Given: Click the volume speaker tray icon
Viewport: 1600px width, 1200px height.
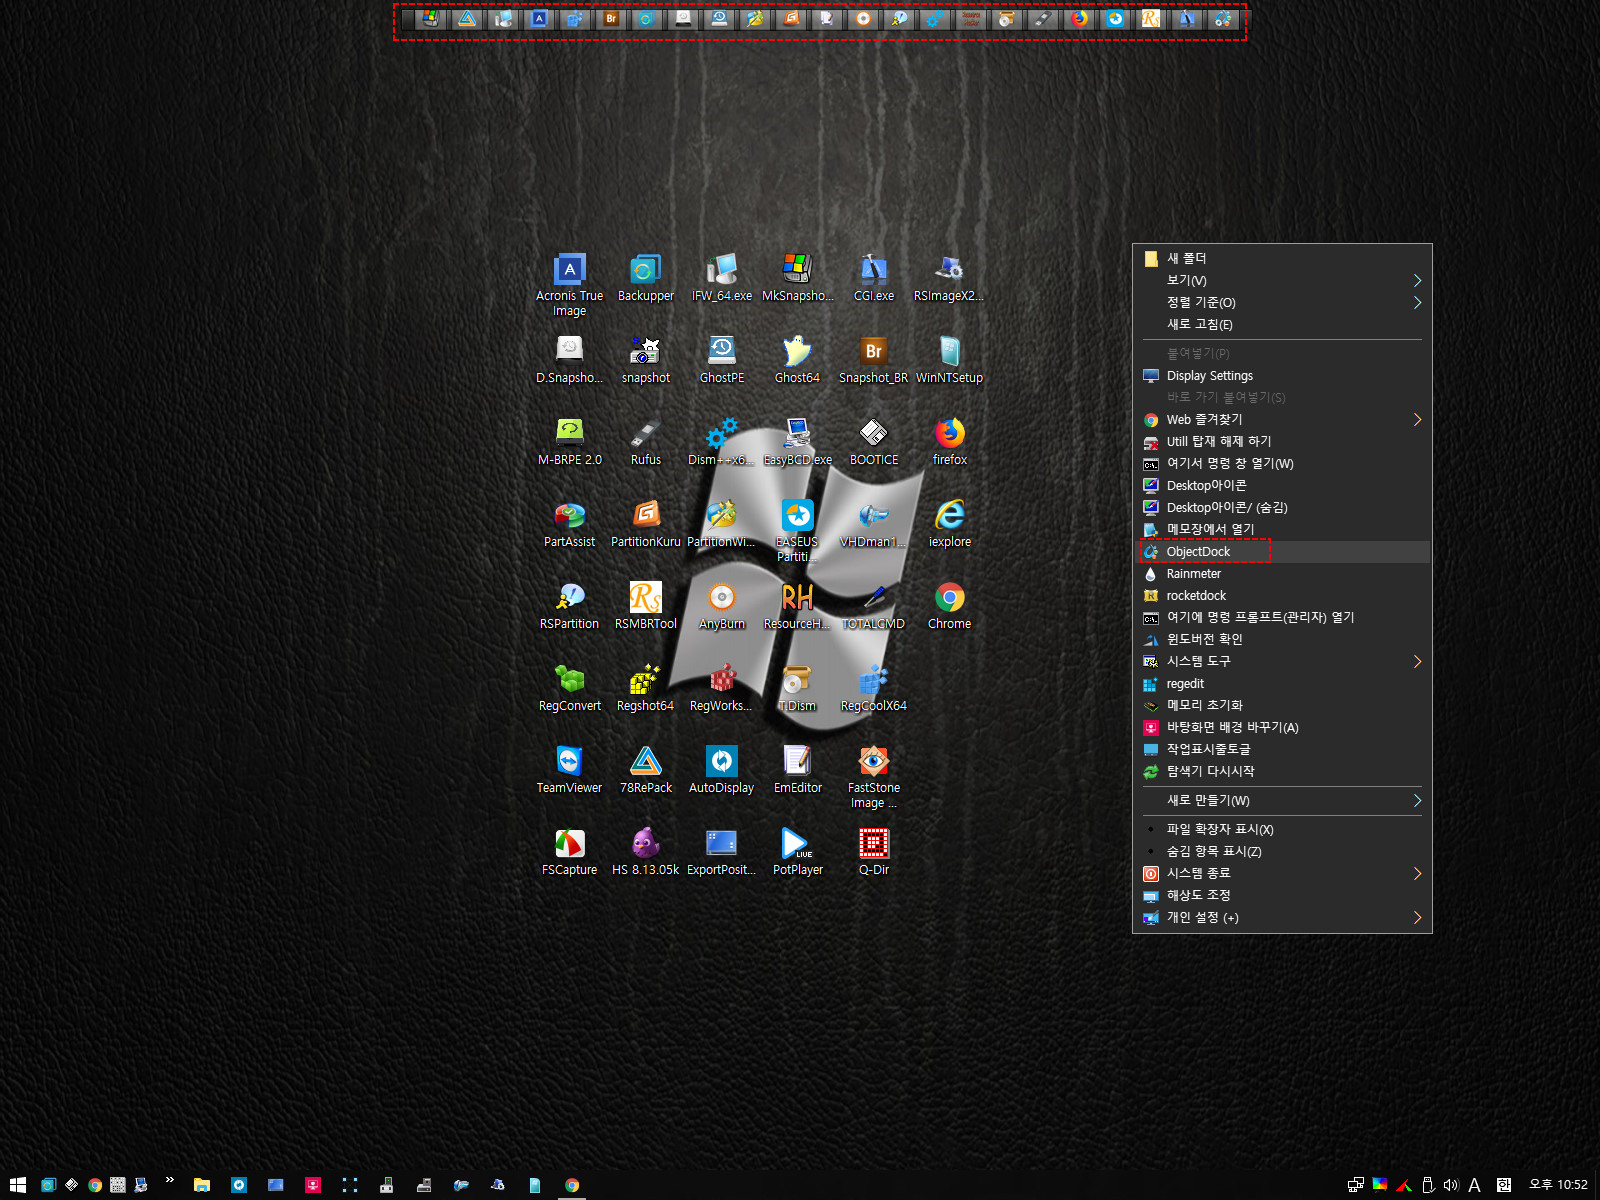Looking at the screenshot, I should (x=1451, y=1185).
